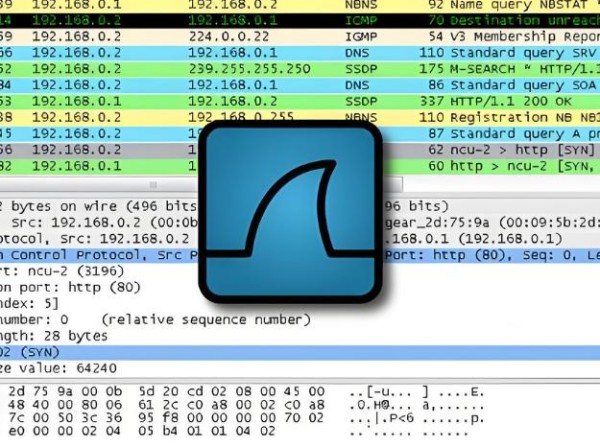Click destination 224.0.0.22 in the IGMP row
The height and width of the screenshot is (447, 600).
tap(229, 37)
